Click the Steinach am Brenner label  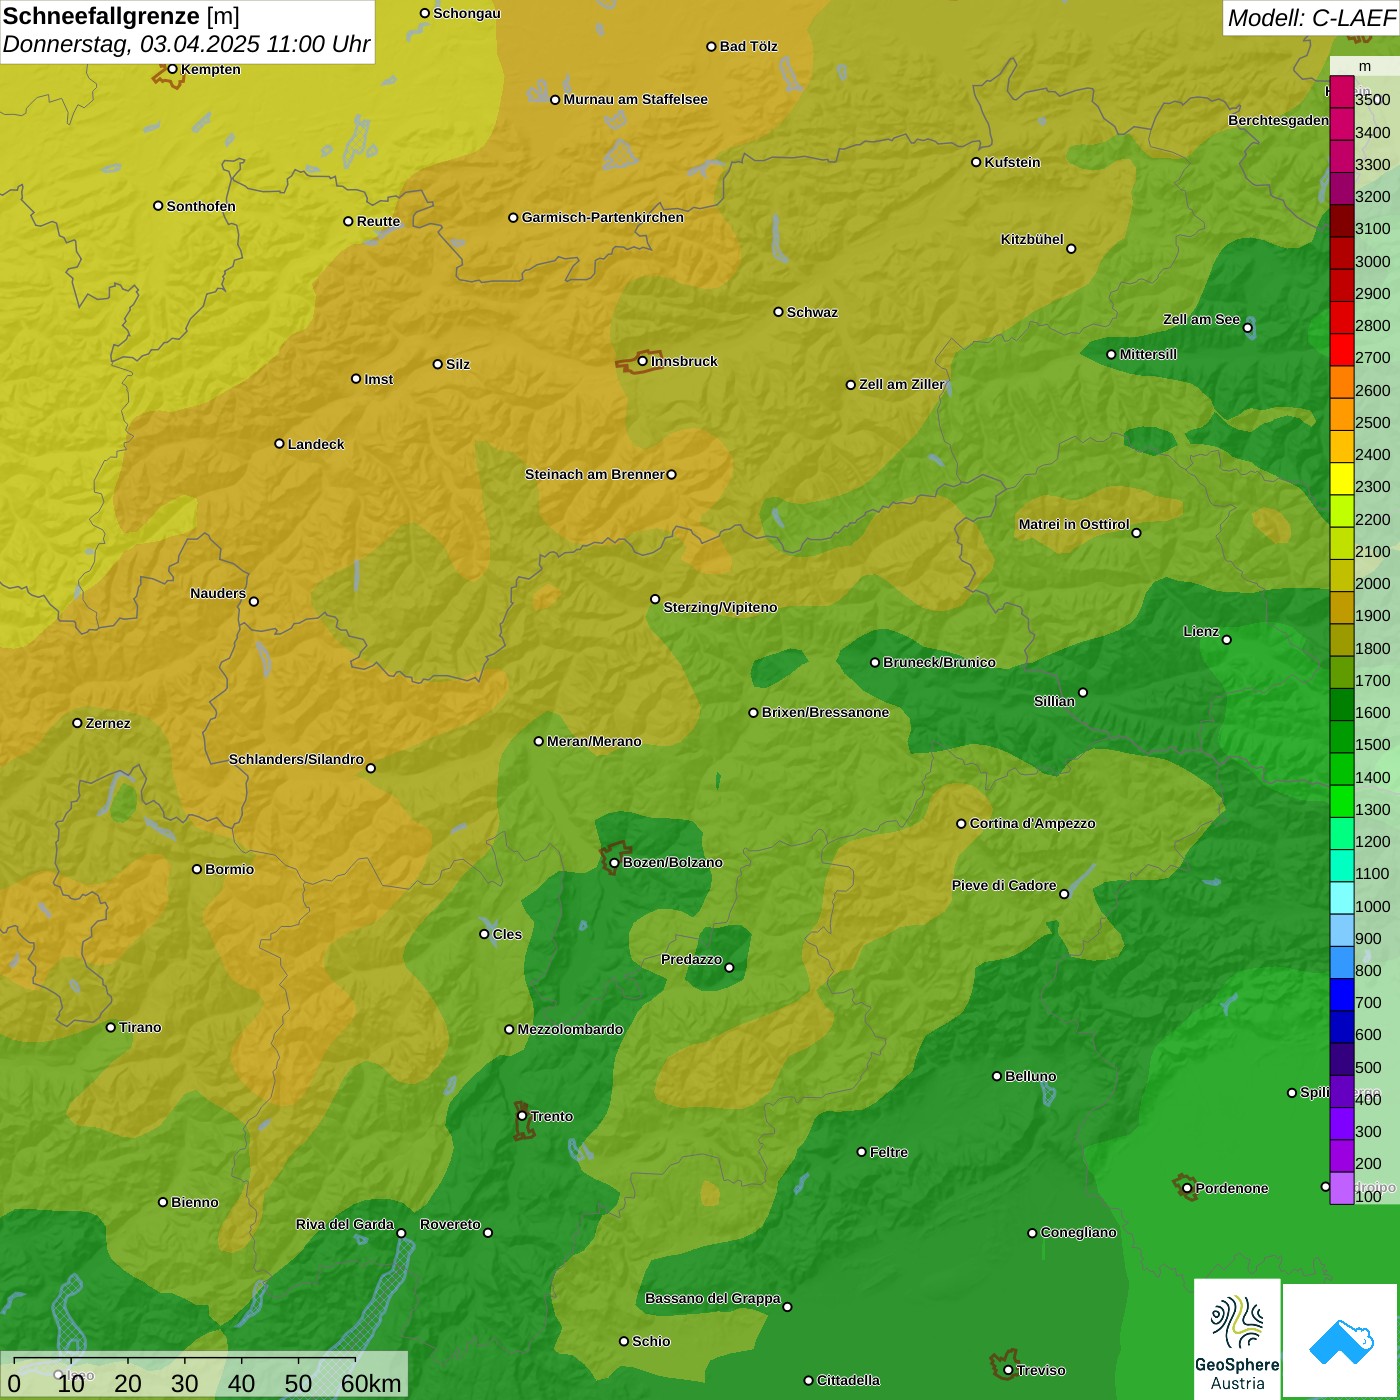point(595,474)
